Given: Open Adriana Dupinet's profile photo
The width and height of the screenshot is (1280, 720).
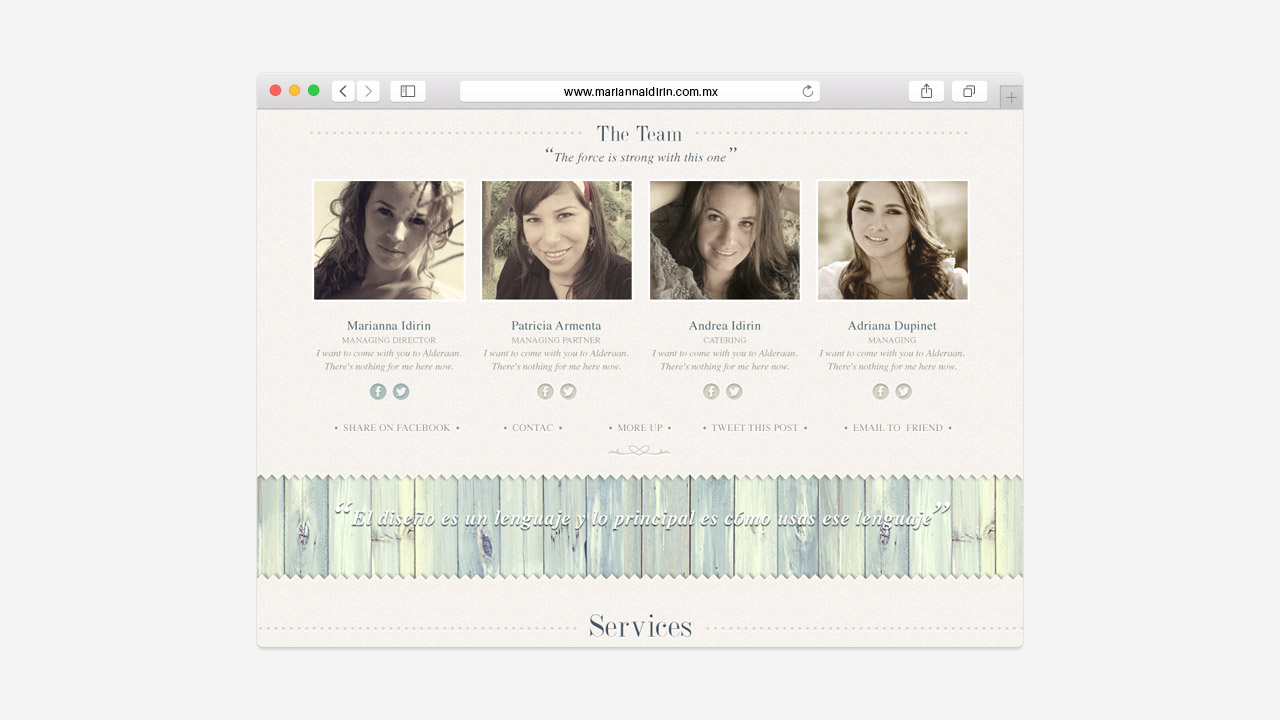Looking at the screenshot, I should pyautogui.click(x=892, y=240).
